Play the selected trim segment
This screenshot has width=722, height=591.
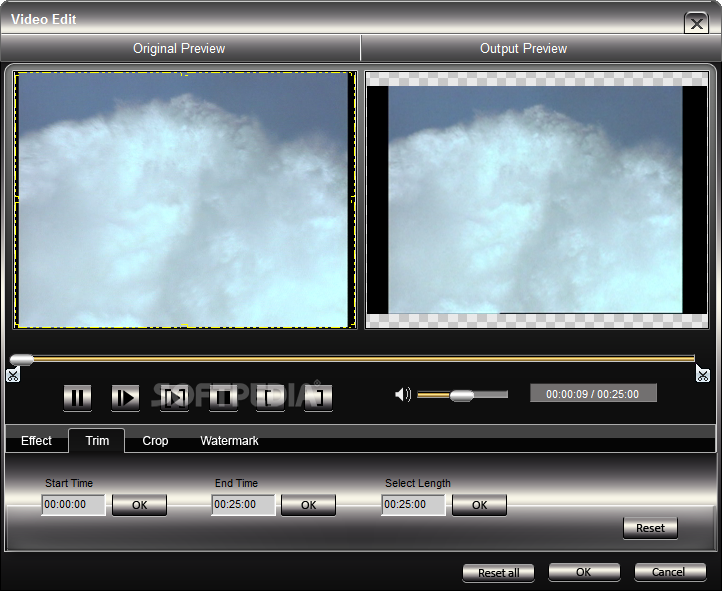pyautogui.click(x=174, y=398)
